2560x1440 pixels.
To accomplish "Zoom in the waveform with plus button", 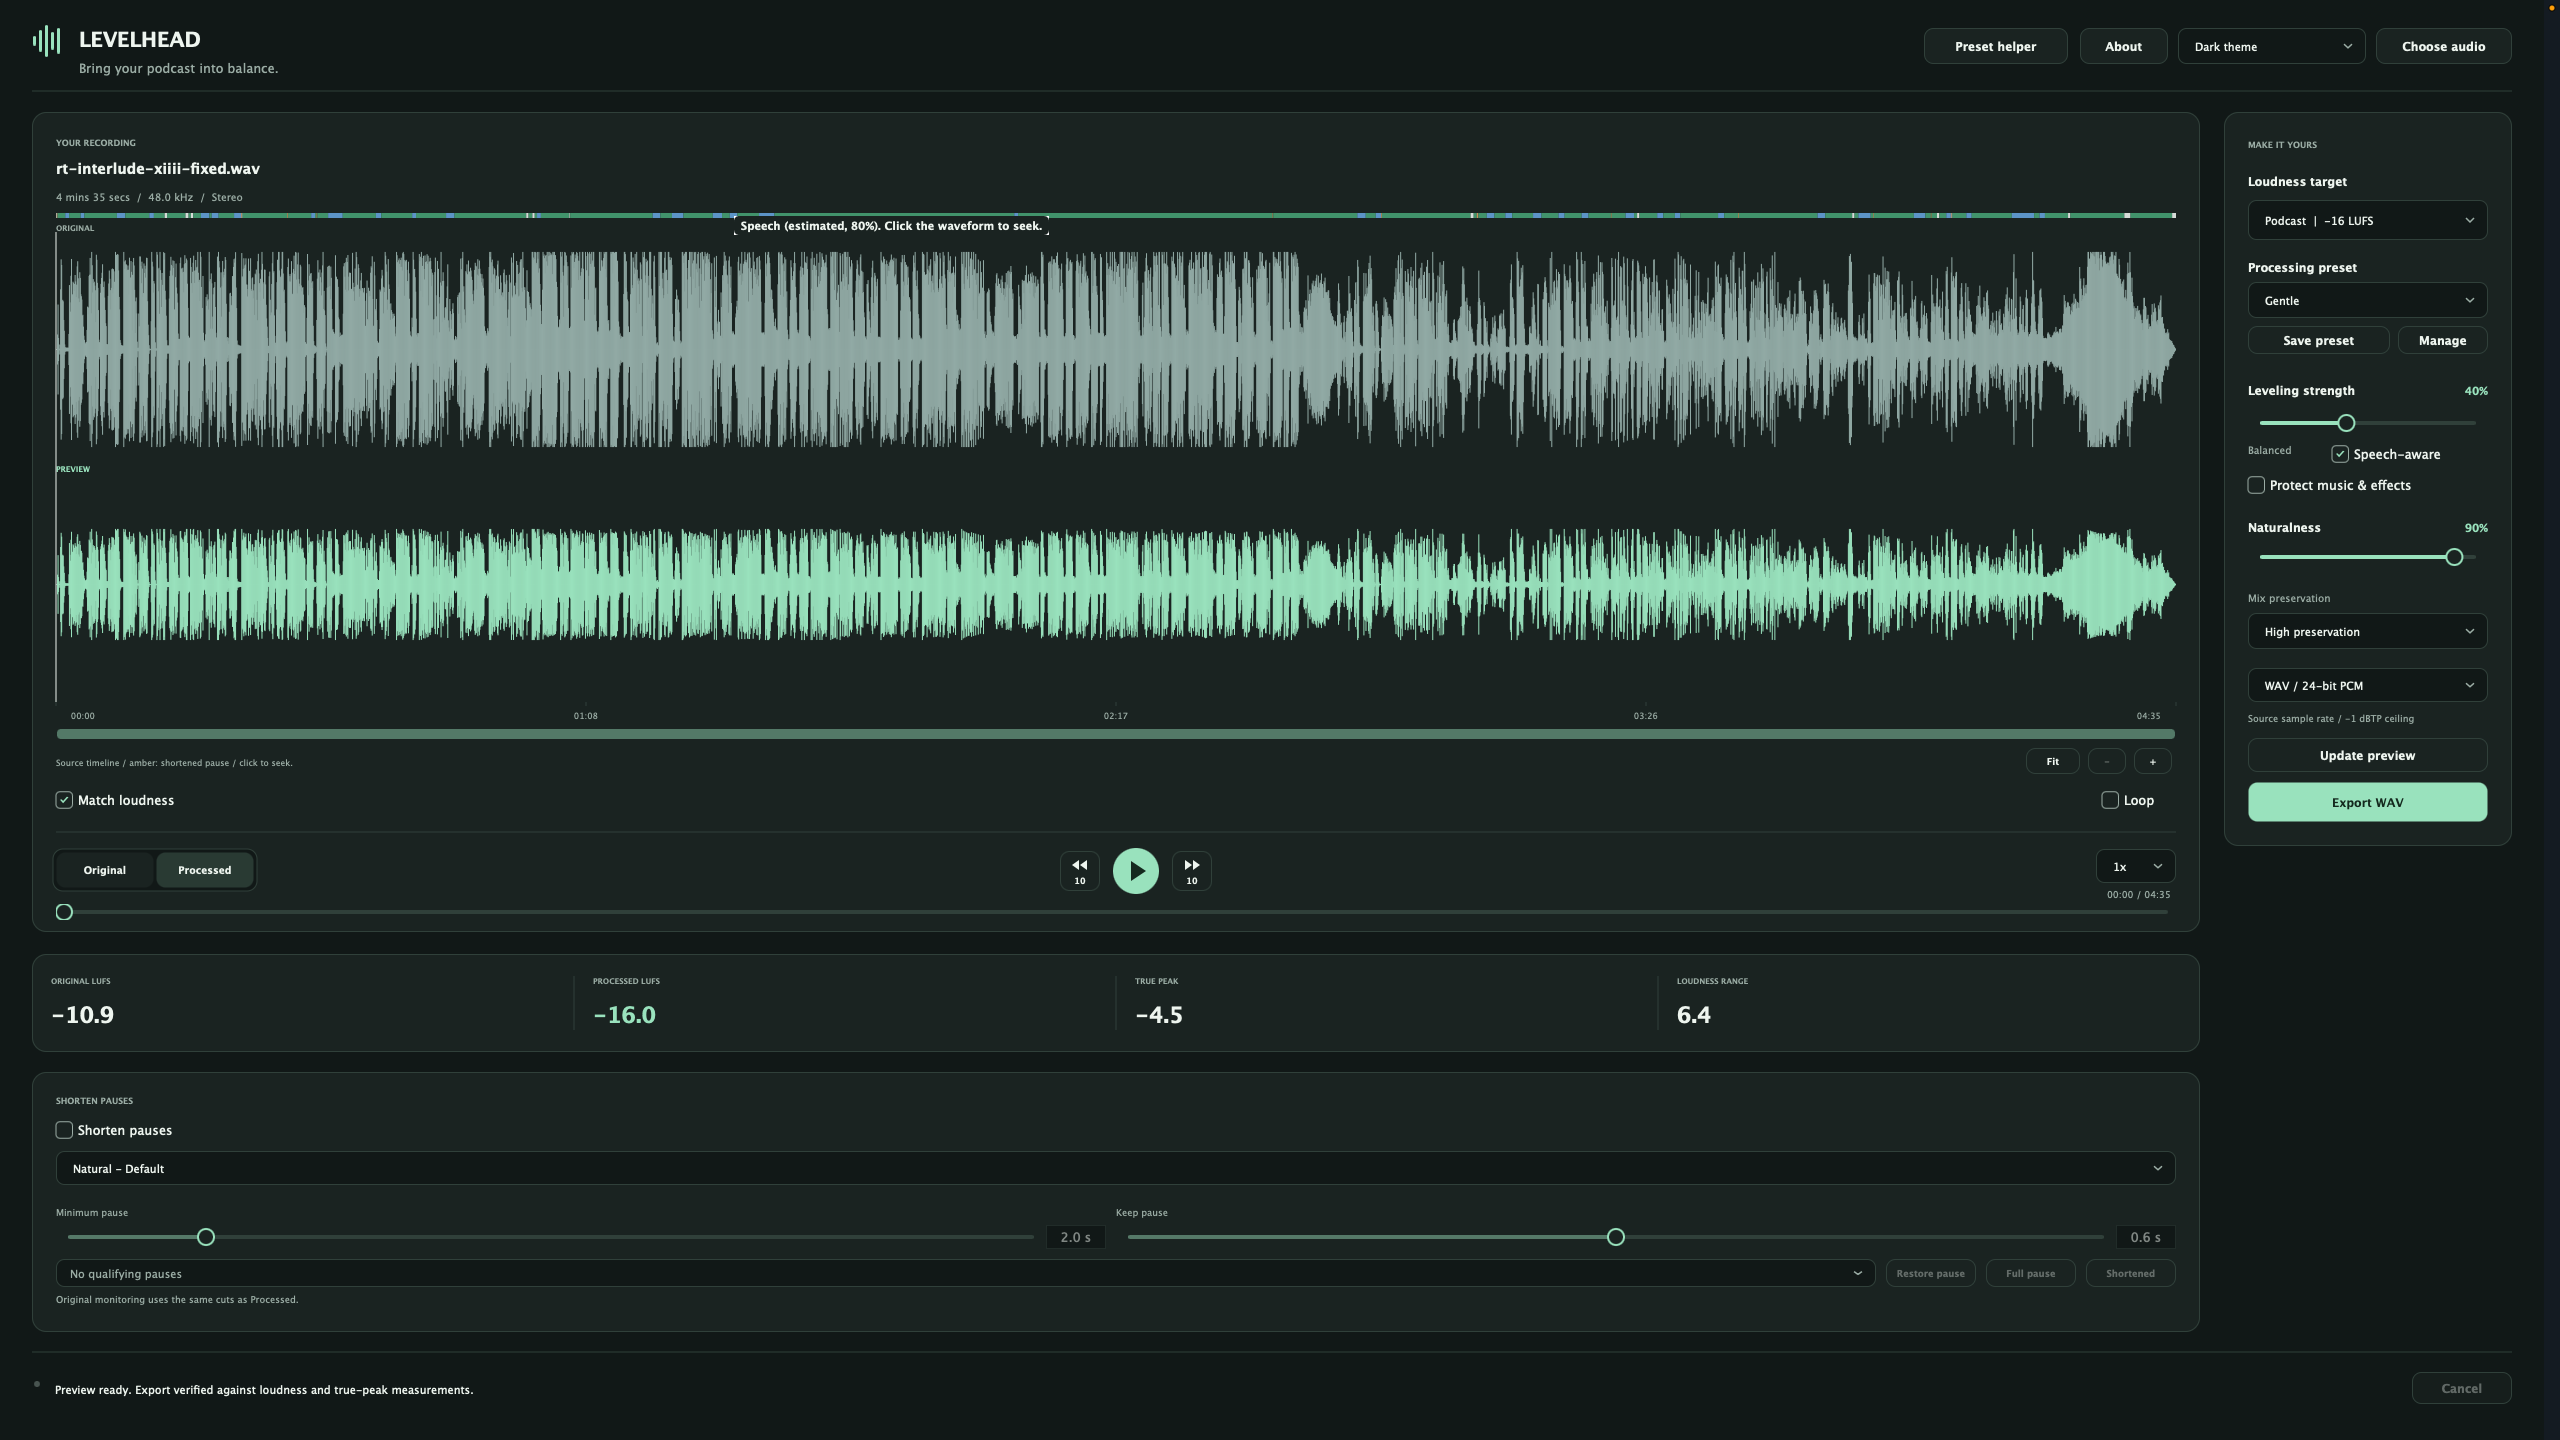I will 2152,762.
